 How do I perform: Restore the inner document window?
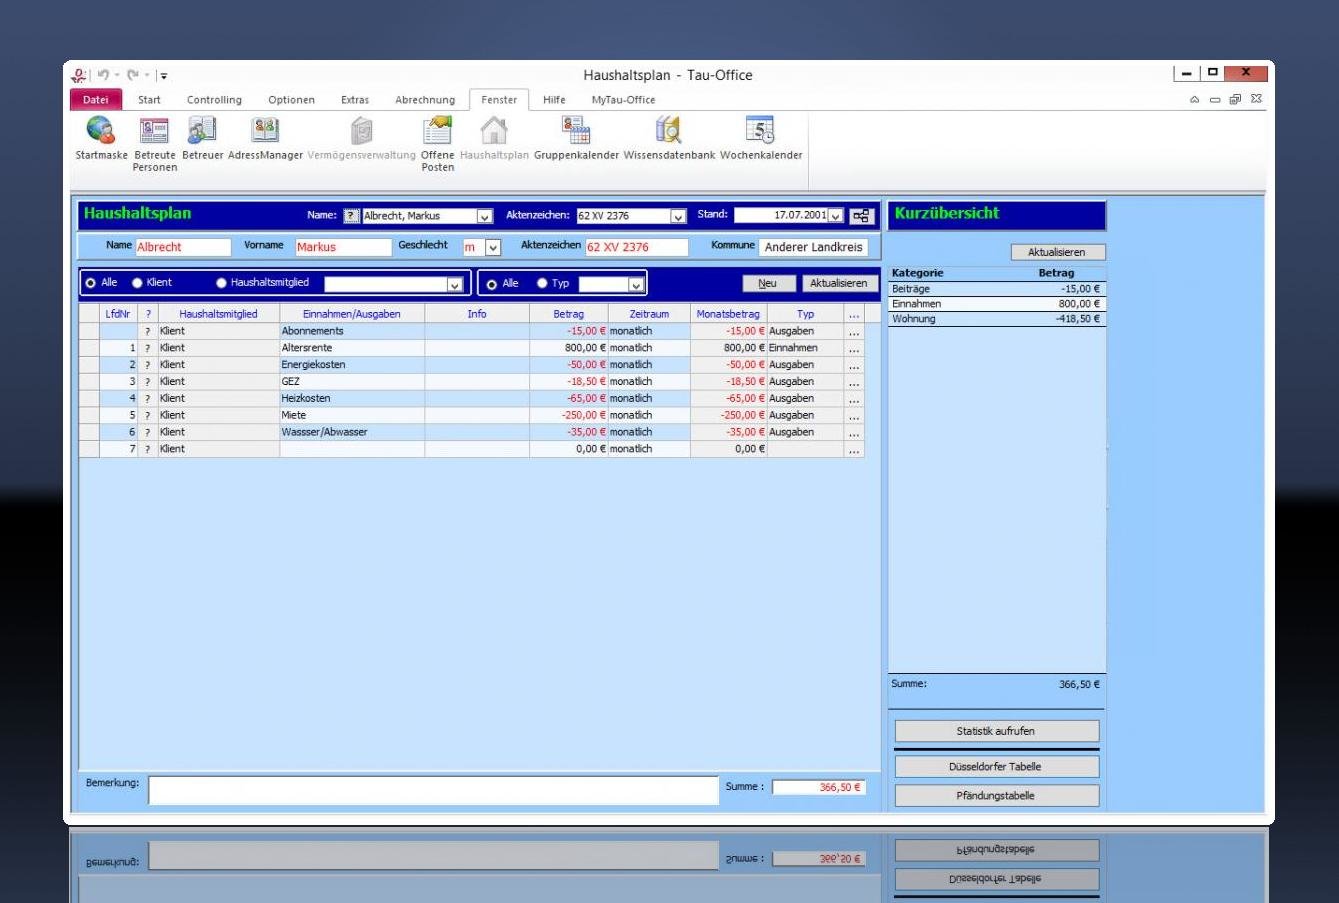1236,100
